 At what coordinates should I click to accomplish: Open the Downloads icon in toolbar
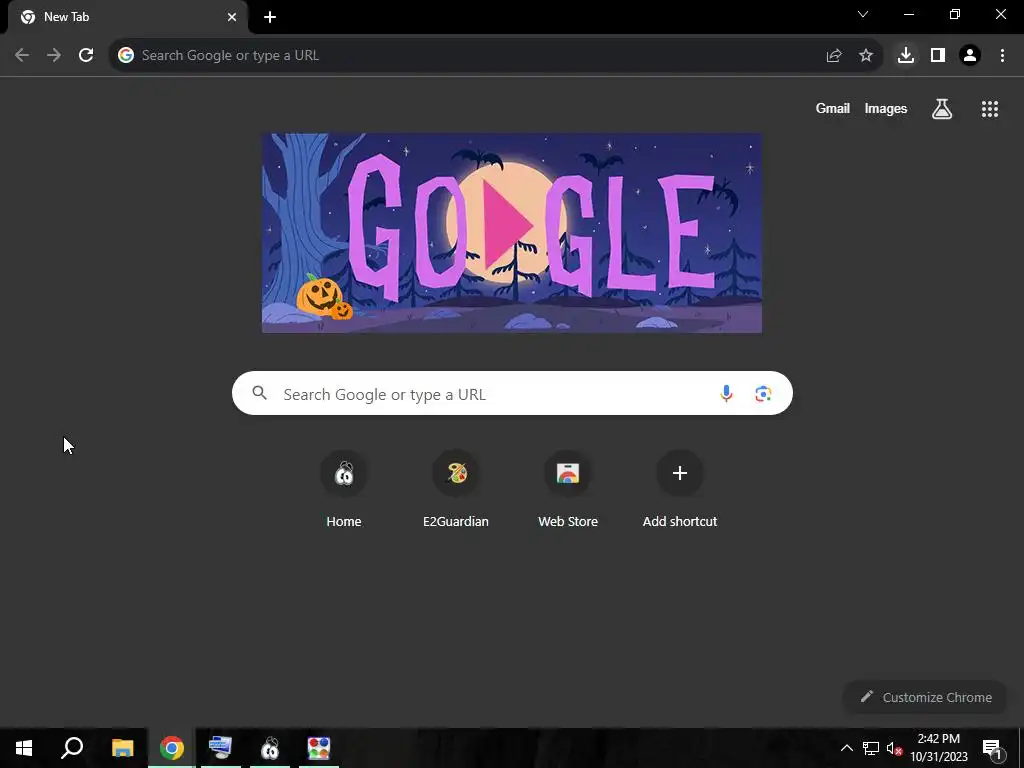(906, 56)
